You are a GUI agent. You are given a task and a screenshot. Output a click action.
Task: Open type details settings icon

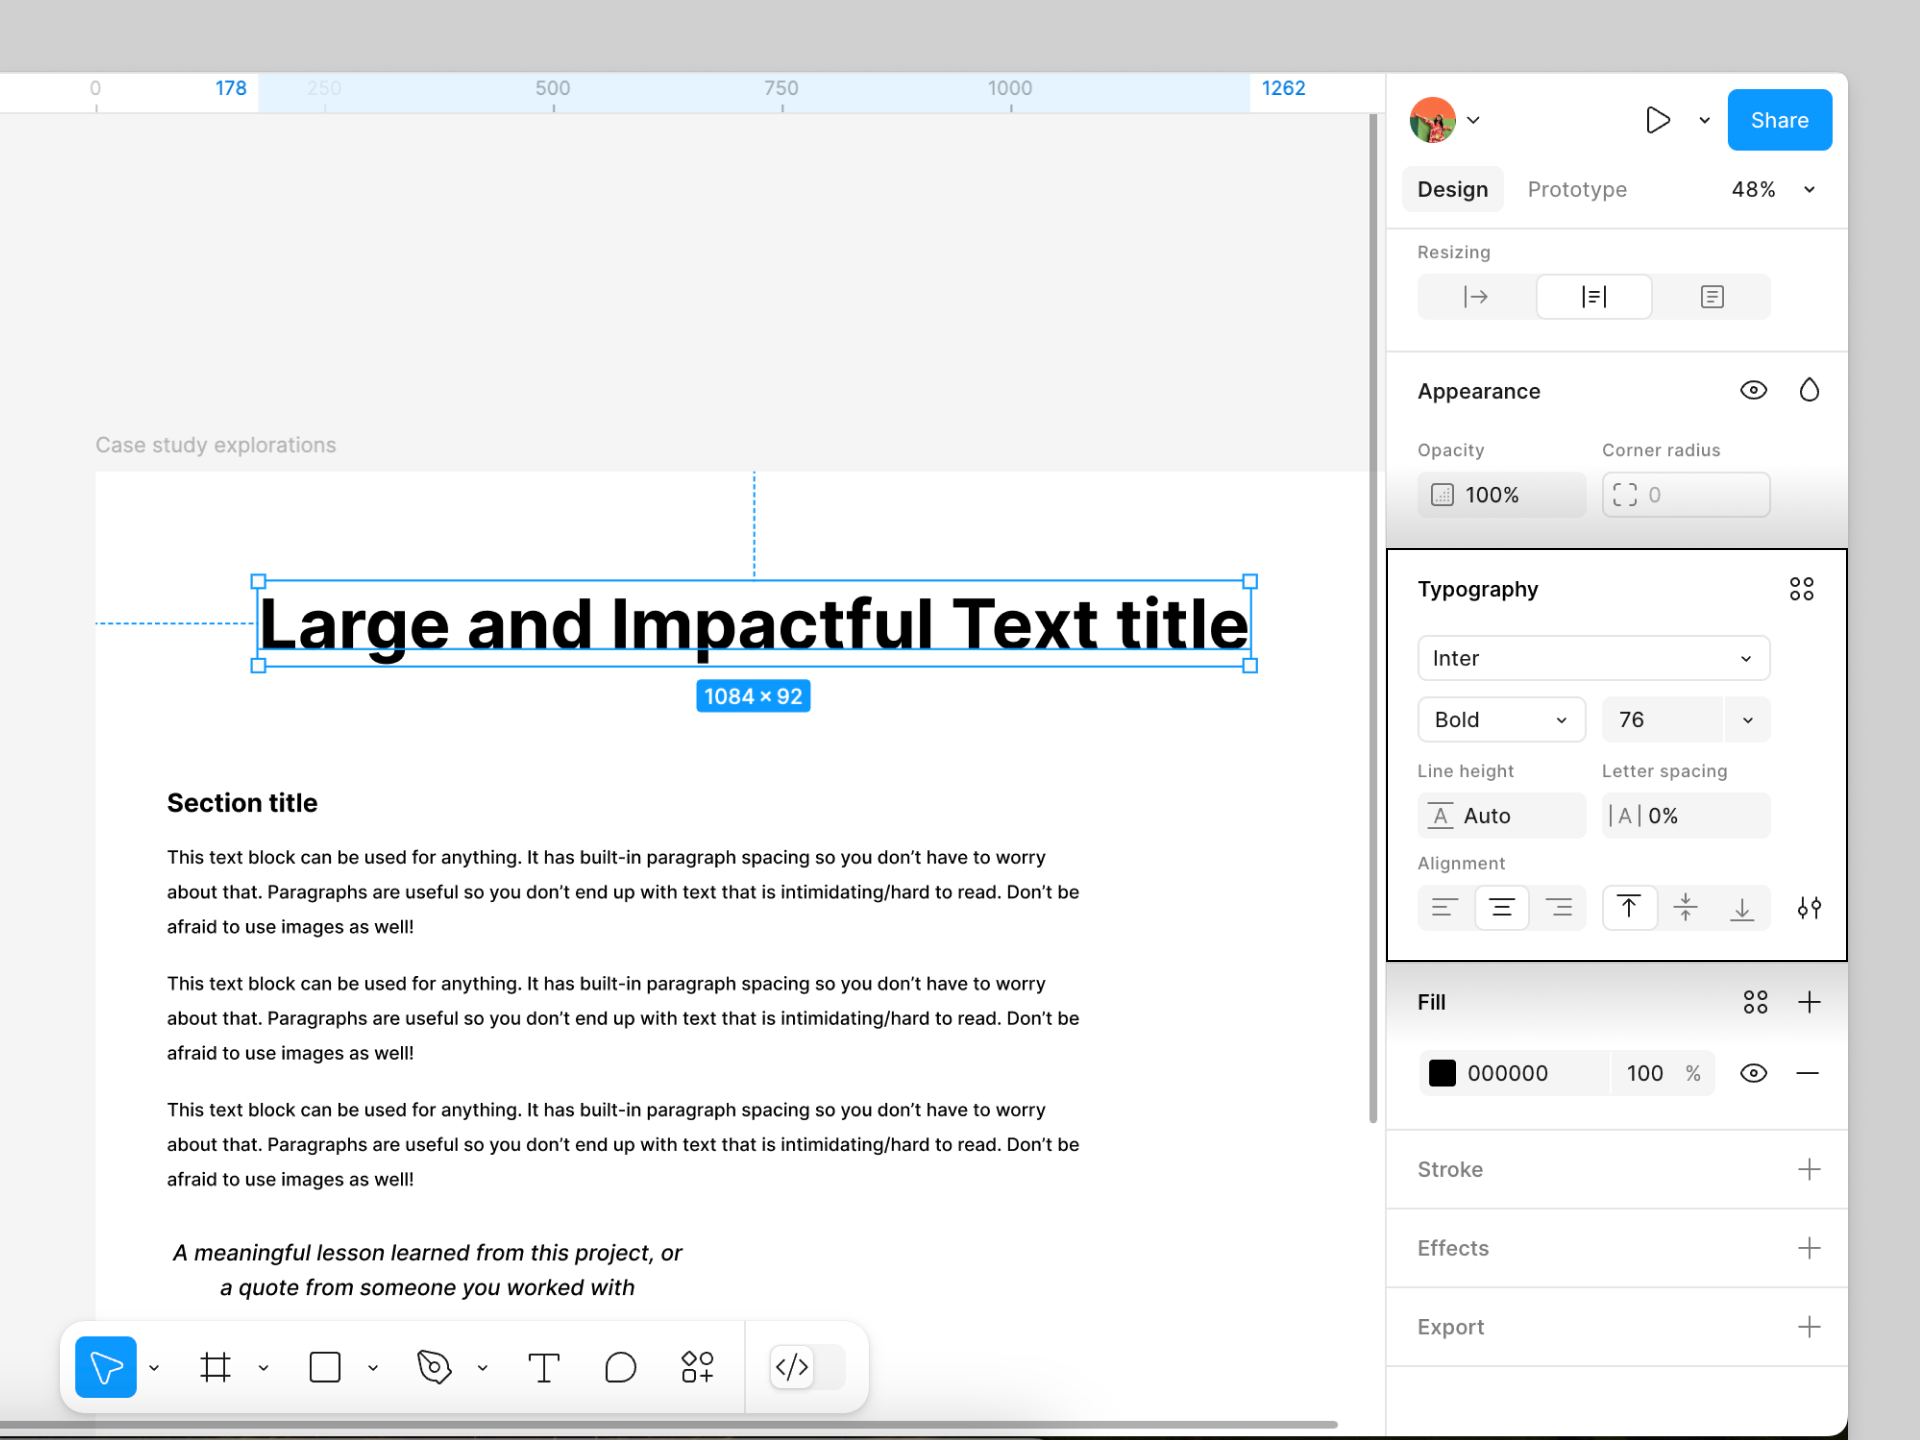1808,908
